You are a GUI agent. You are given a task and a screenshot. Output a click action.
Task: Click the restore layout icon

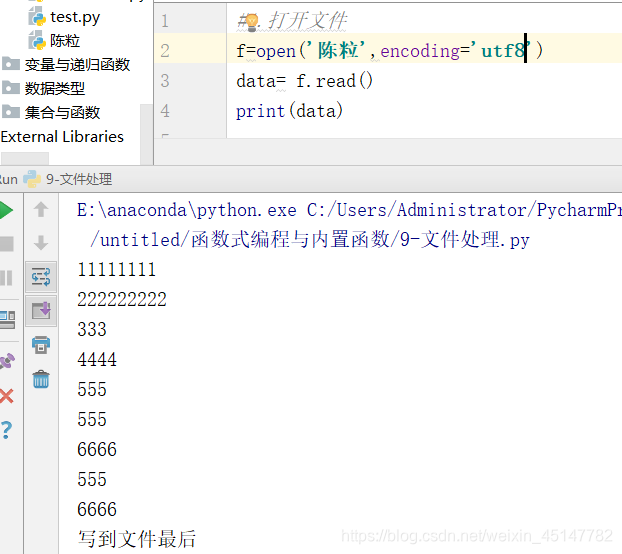7,320
